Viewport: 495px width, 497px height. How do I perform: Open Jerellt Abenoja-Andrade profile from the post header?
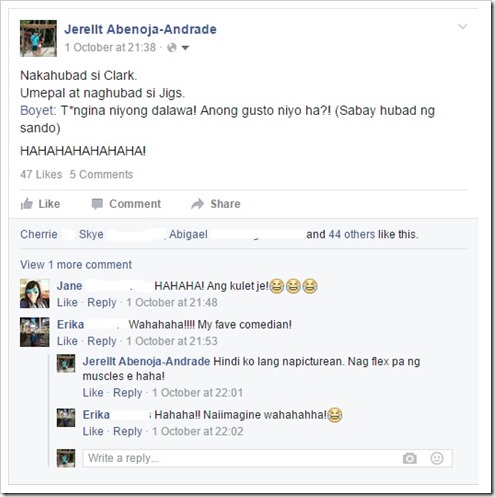(140, 29)
